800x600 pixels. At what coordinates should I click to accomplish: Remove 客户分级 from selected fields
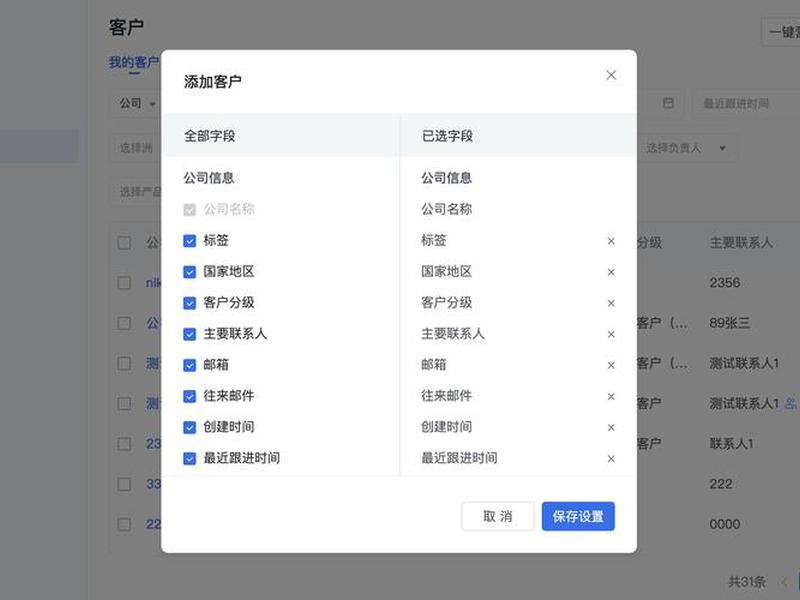[x=611, y=303]
